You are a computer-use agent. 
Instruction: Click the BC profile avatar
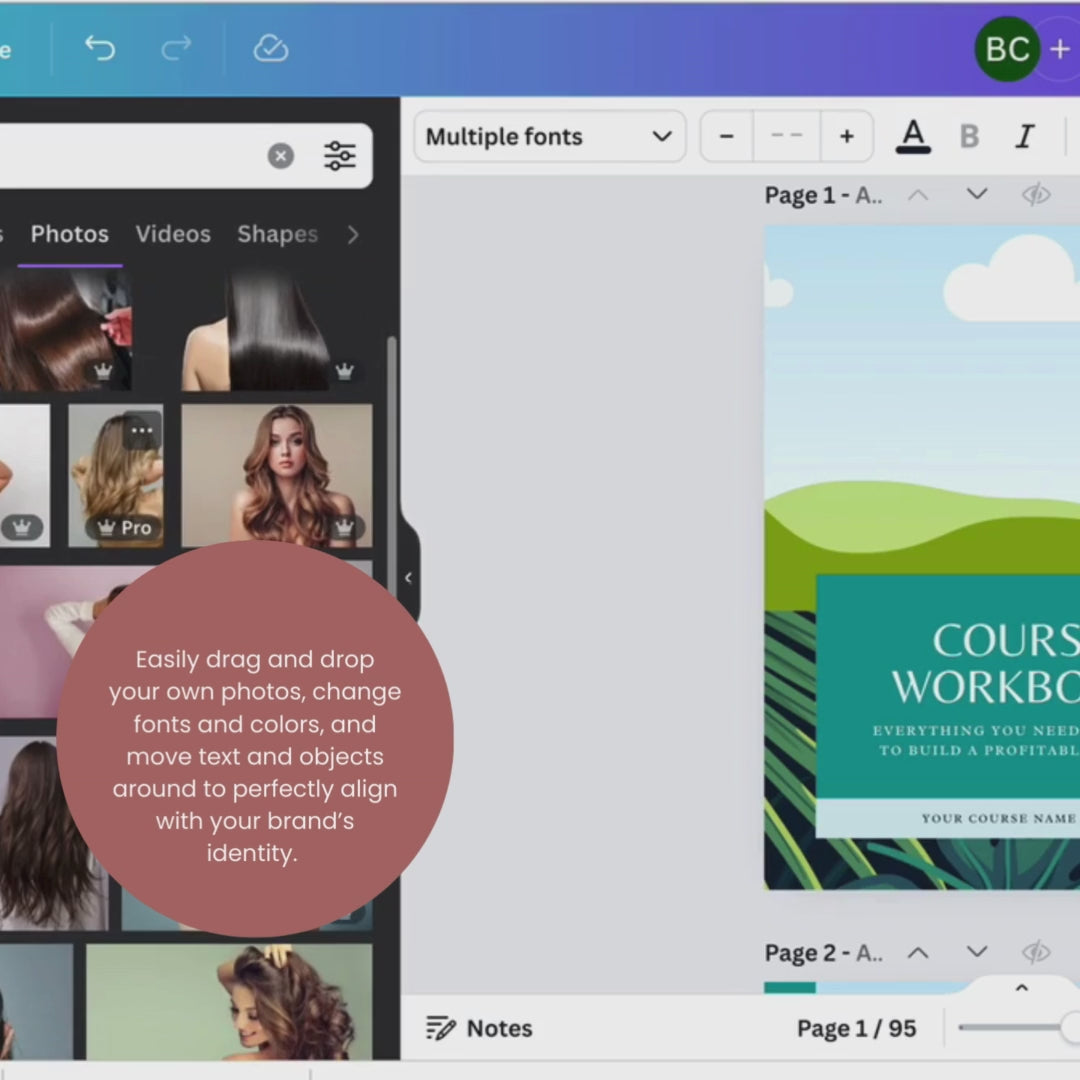1007,48
